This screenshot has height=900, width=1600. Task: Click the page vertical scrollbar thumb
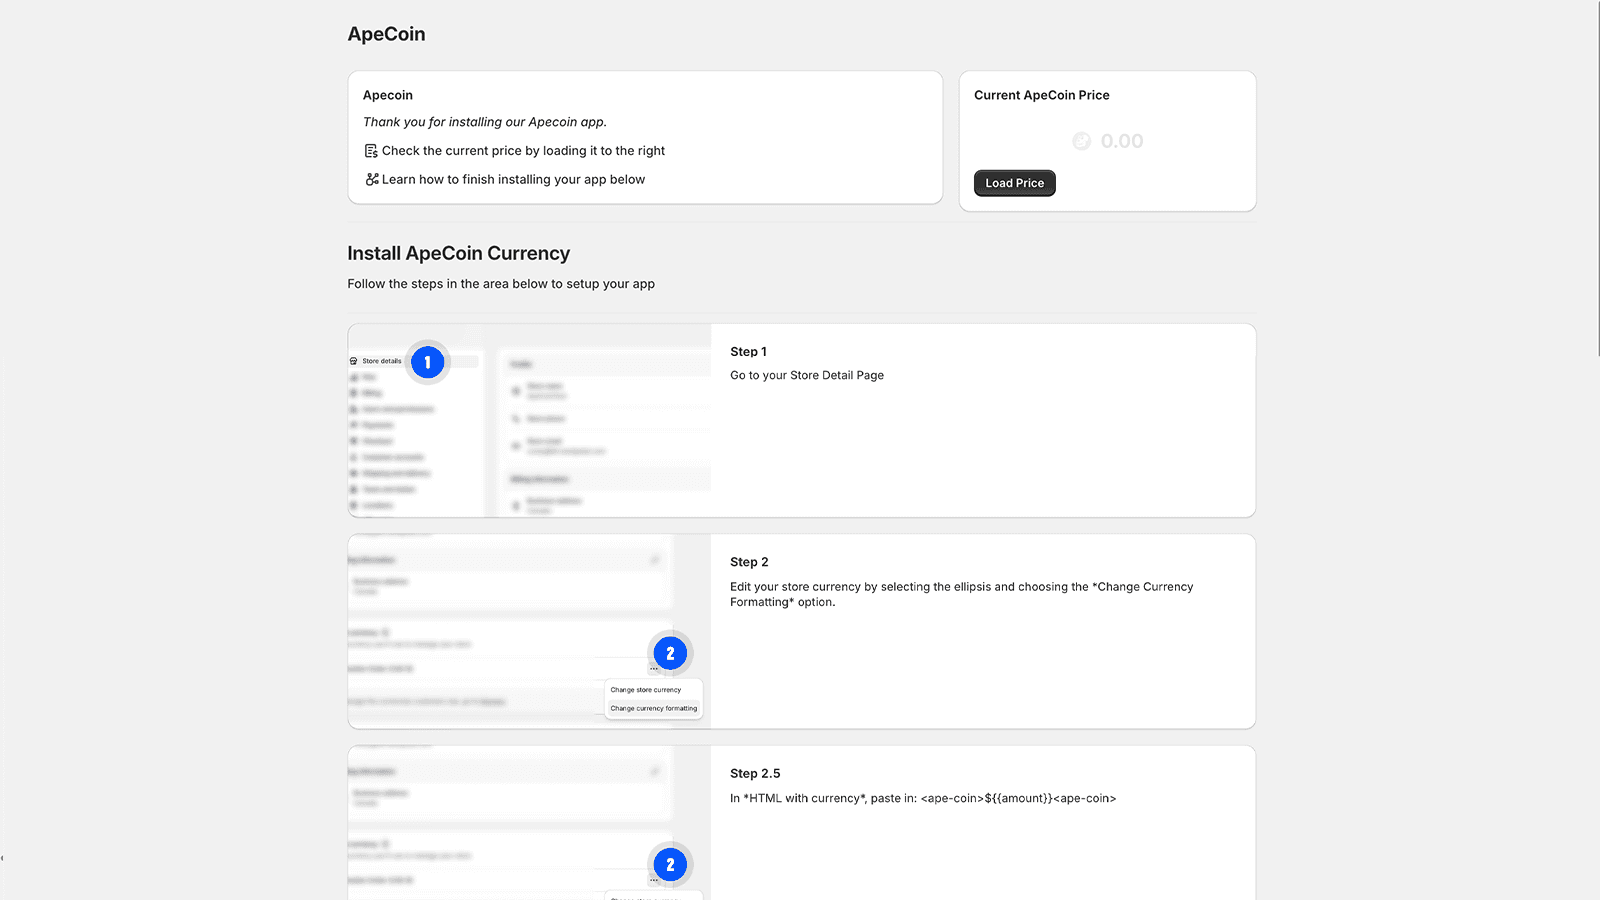pyautogui.click(x=1597, y=180)
